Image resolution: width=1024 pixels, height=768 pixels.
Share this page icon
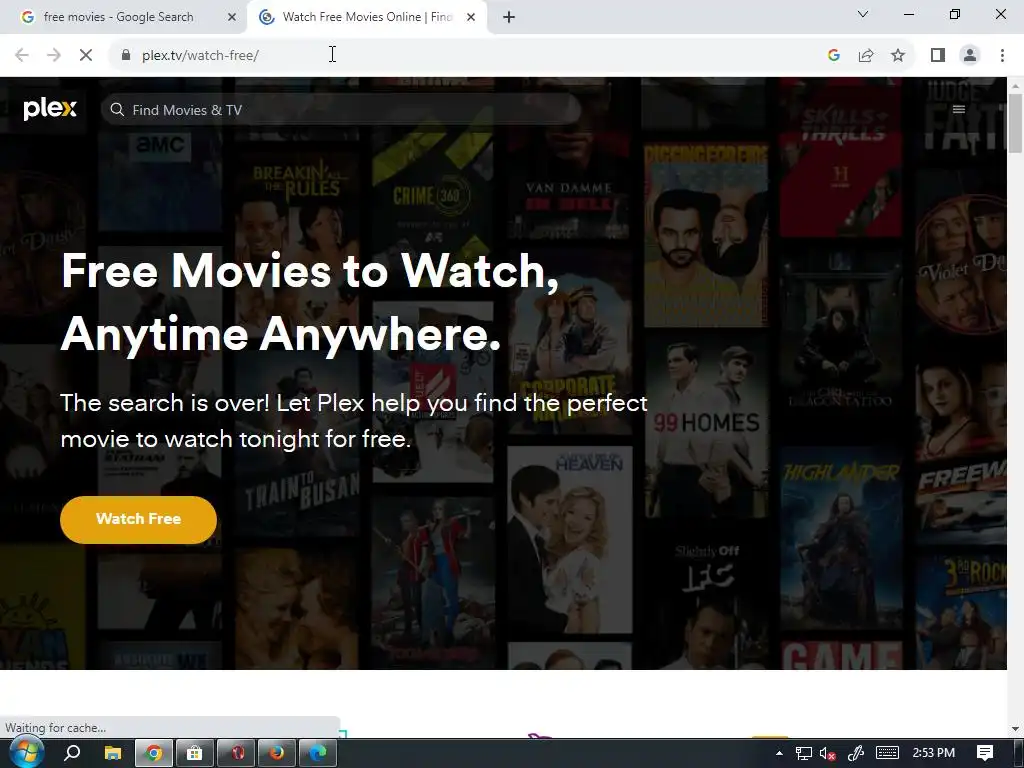point(866,56)
